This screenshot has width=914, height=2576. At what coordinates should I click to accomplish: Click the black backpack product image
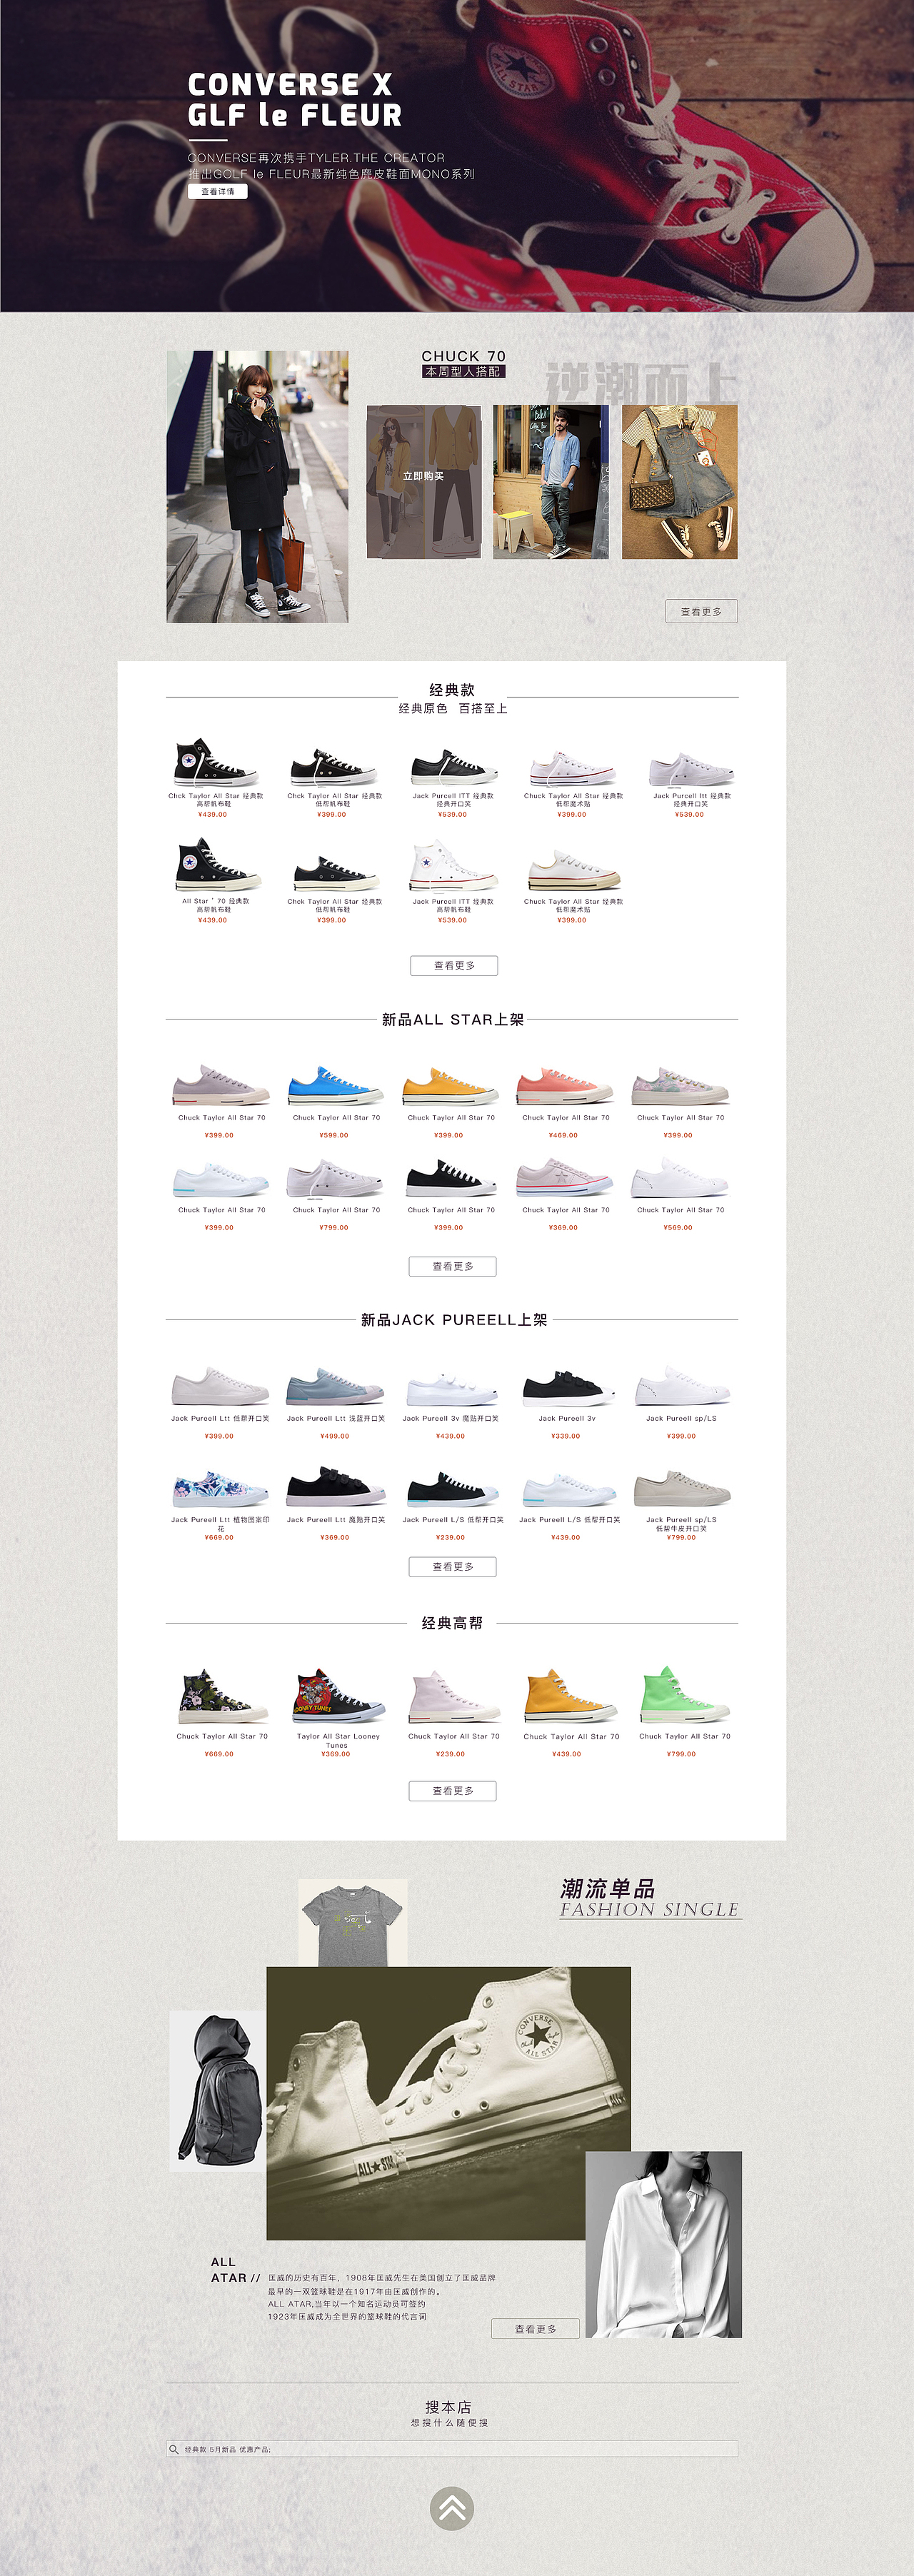[218, 2090]
